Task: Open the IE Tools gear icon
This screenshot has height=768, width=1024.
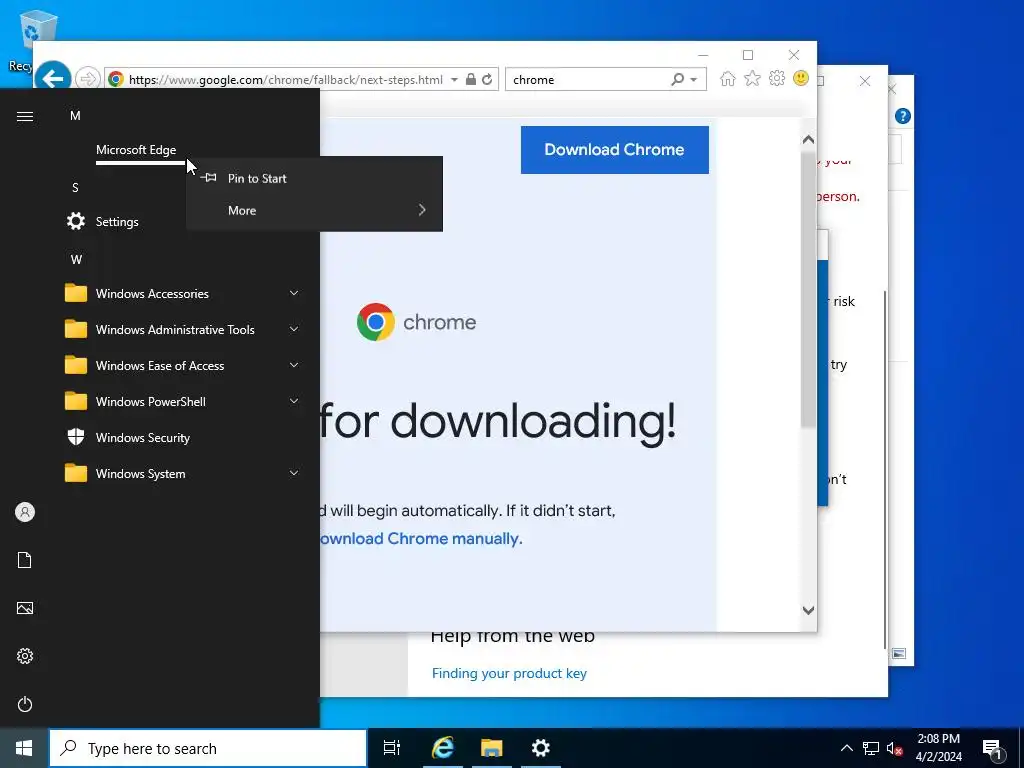Action: point(776,79)
